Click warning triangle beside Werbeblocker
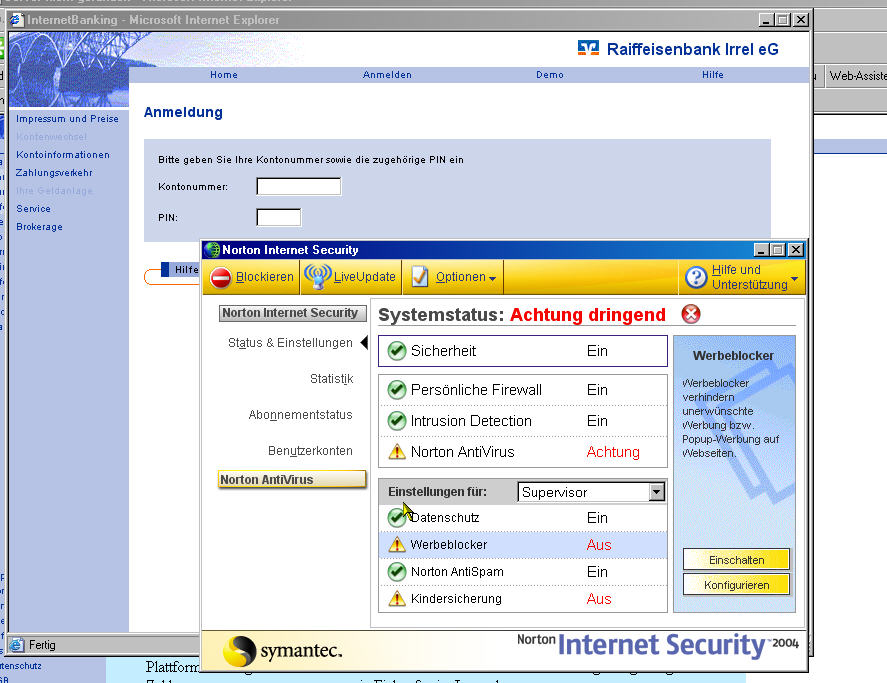The height and width of the screenshot is (683, 887). point(397,544)
